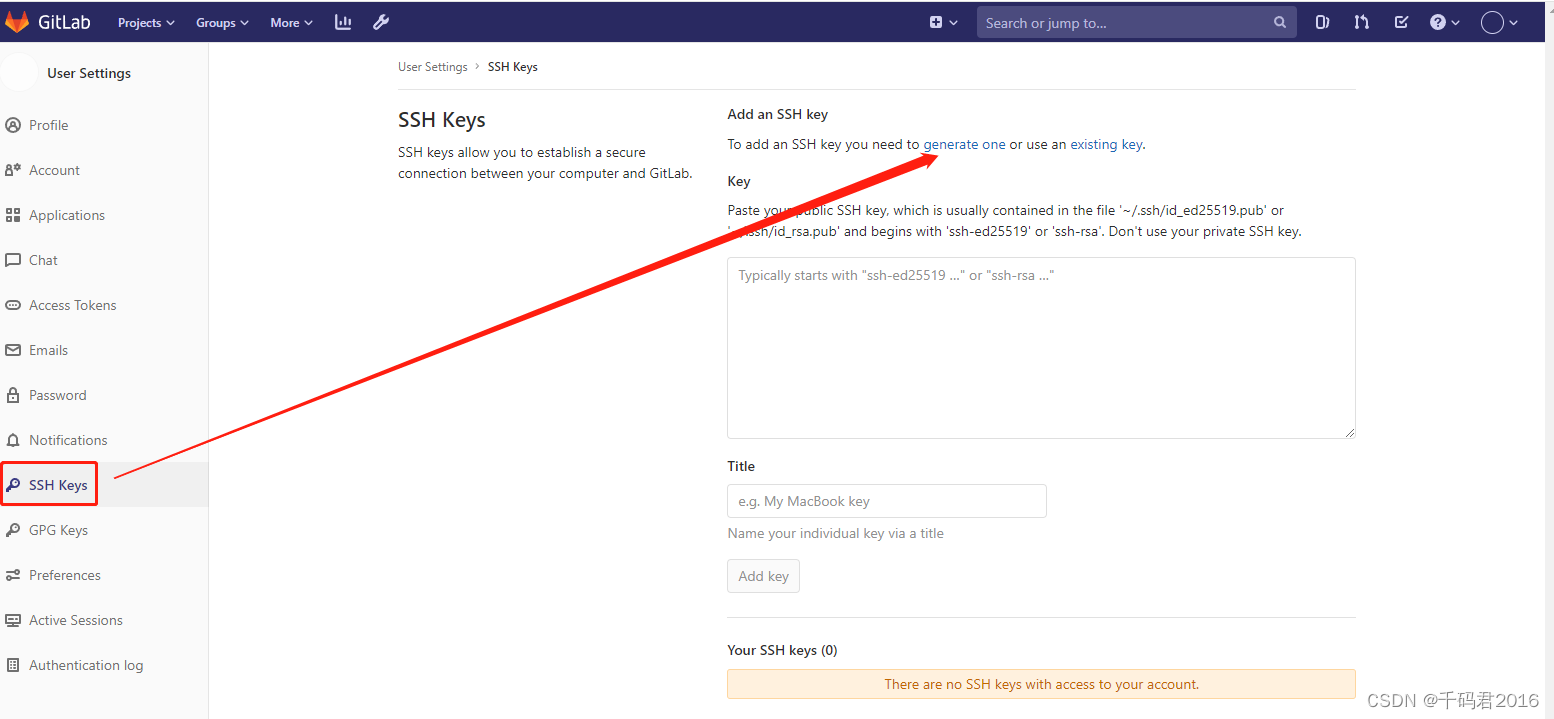Click the analytics chart icon in the top bar
The height and width of the screenshot is (719, 1554).
tap(343, 21)
